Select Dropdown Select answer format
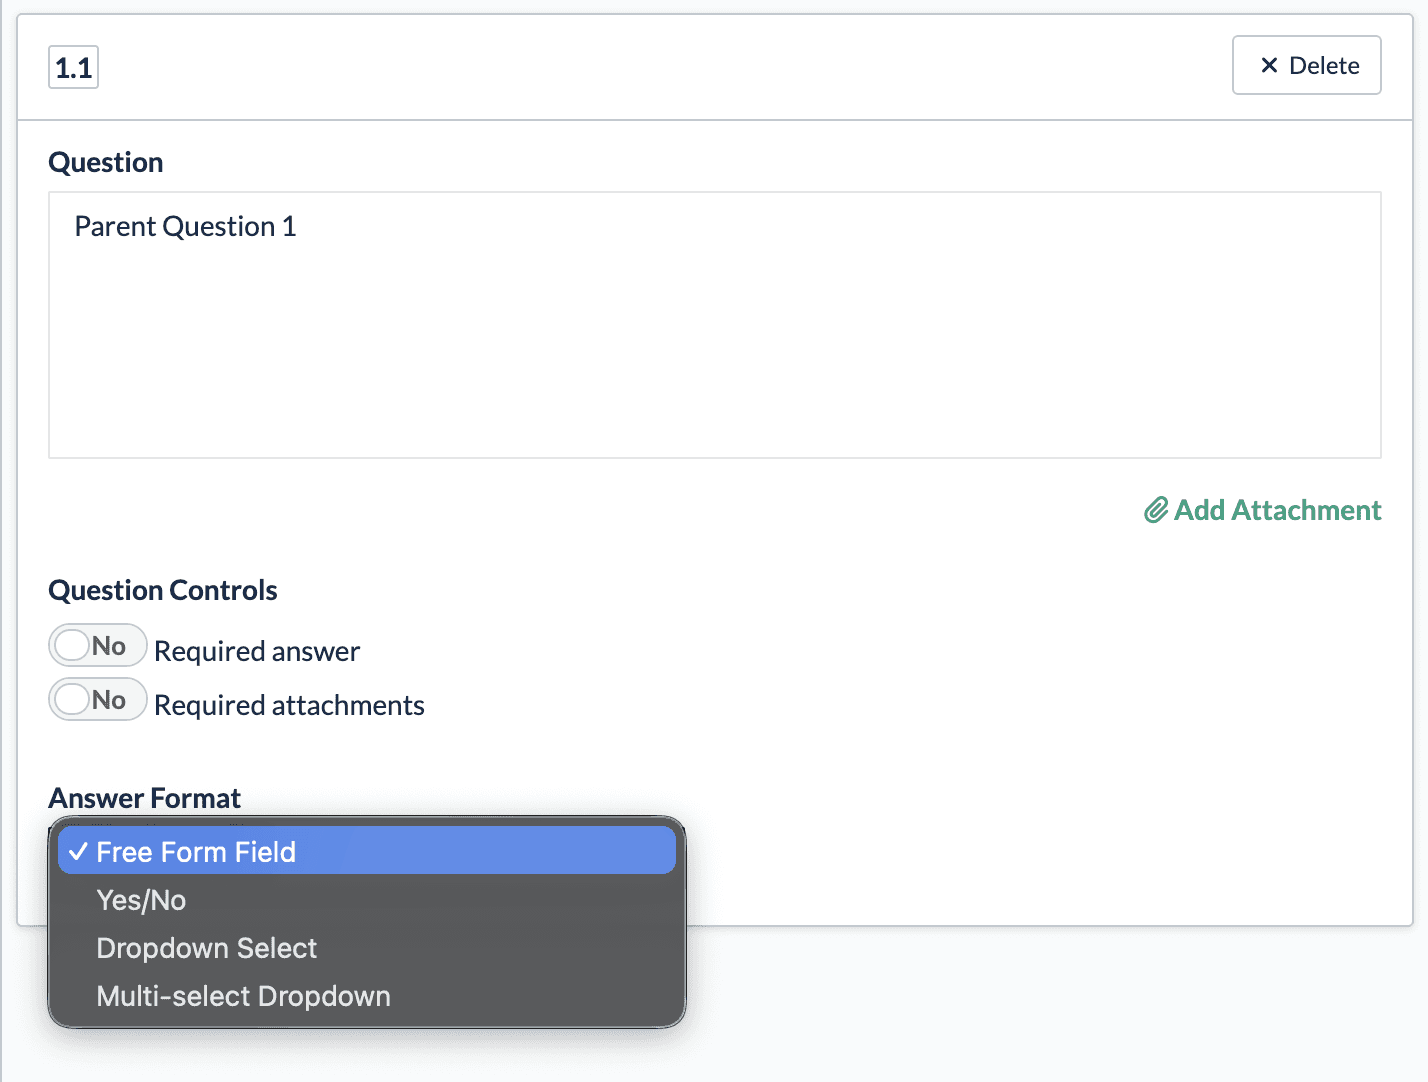Image resolution: width=1428 pixels, height=1082 pixels. (x=206, y=948)
